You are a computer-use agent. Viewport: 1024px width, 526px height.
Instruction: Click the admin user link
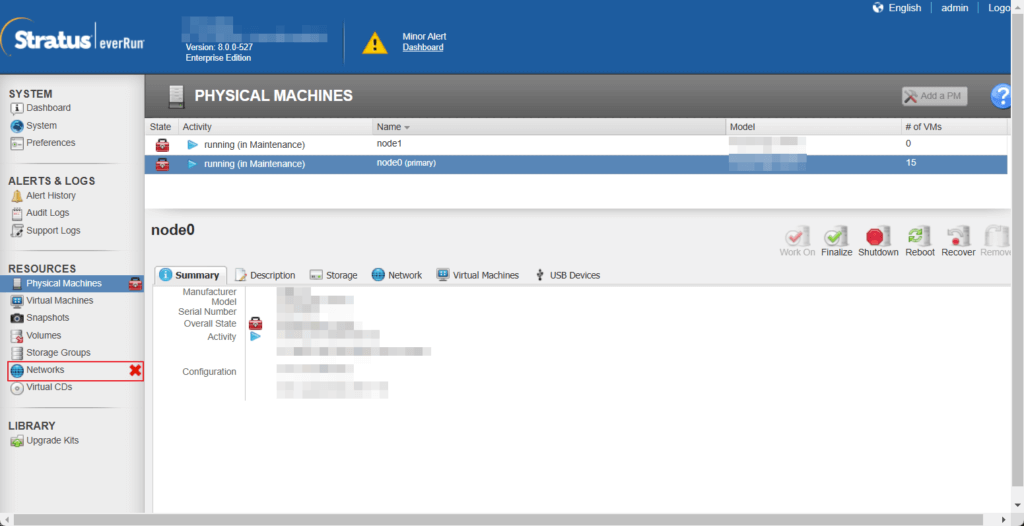(x=954, y=8)
